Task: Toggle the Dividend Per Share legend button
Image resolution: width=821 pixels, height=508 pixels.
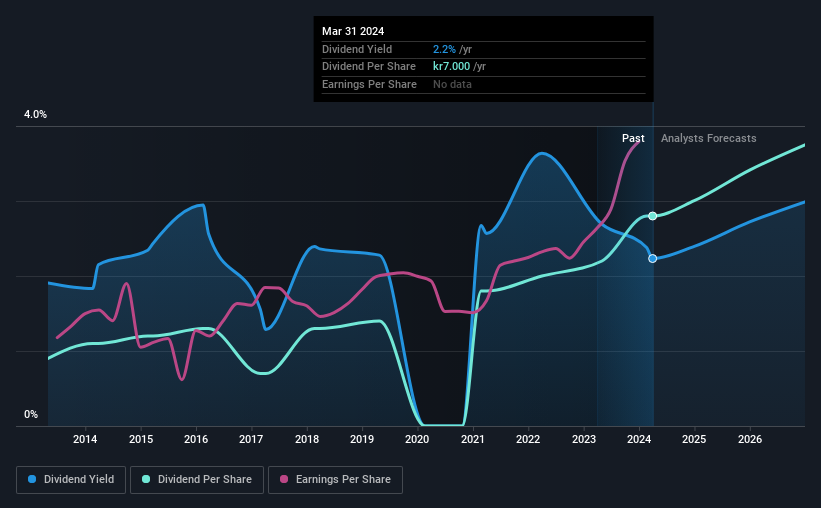Action: [x=197, y=480]
